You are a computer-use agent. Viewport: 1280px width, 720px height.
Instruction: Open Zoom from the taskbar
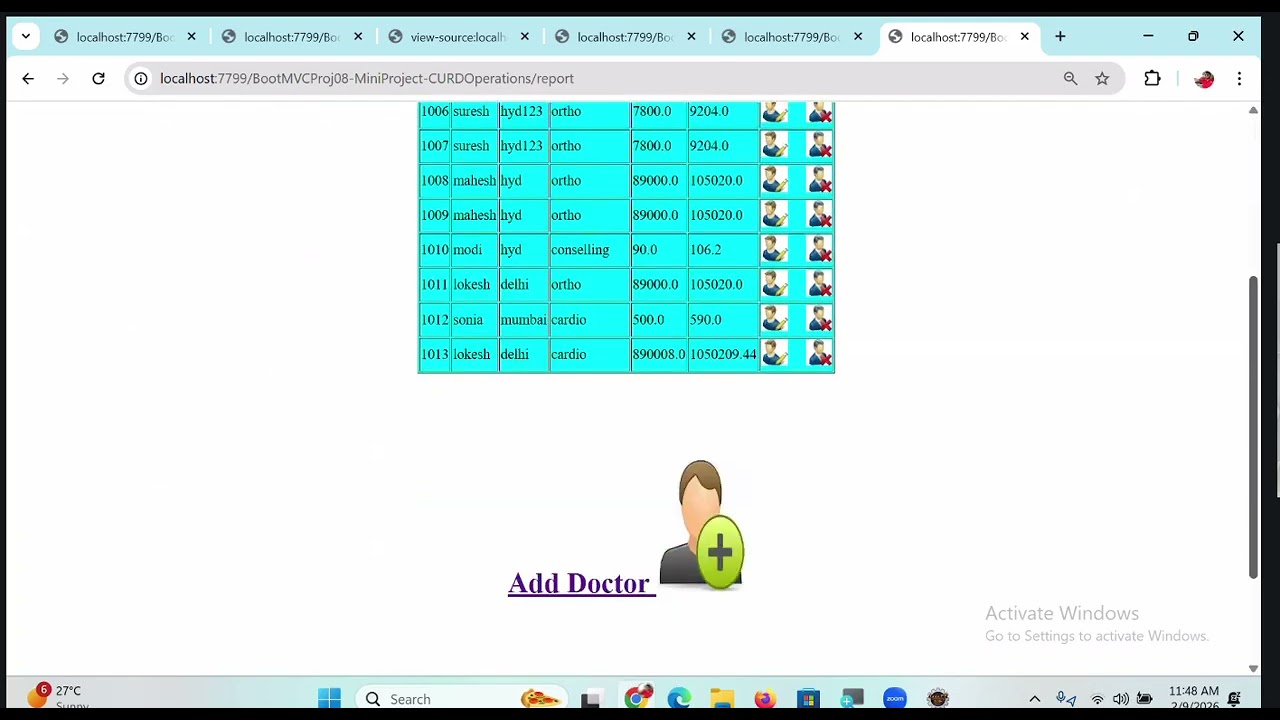894,699
